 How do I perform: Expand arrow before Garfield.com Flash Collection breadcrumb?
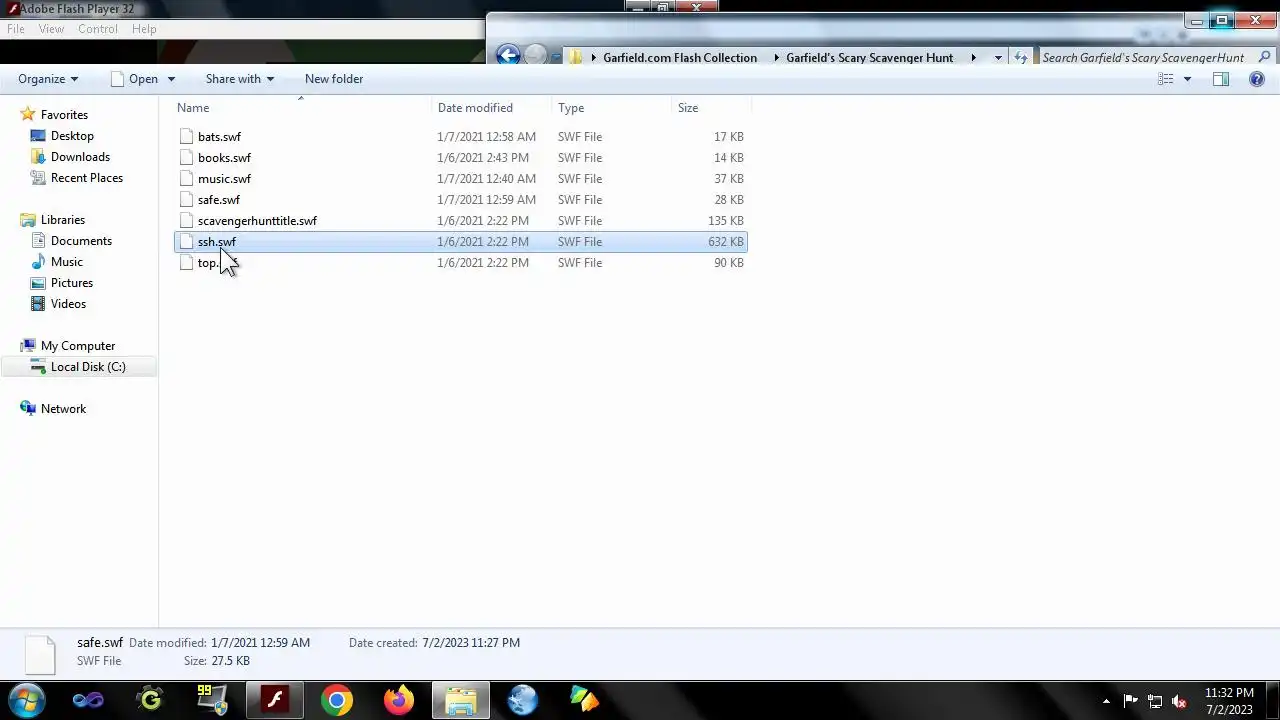tap(593, 58)
